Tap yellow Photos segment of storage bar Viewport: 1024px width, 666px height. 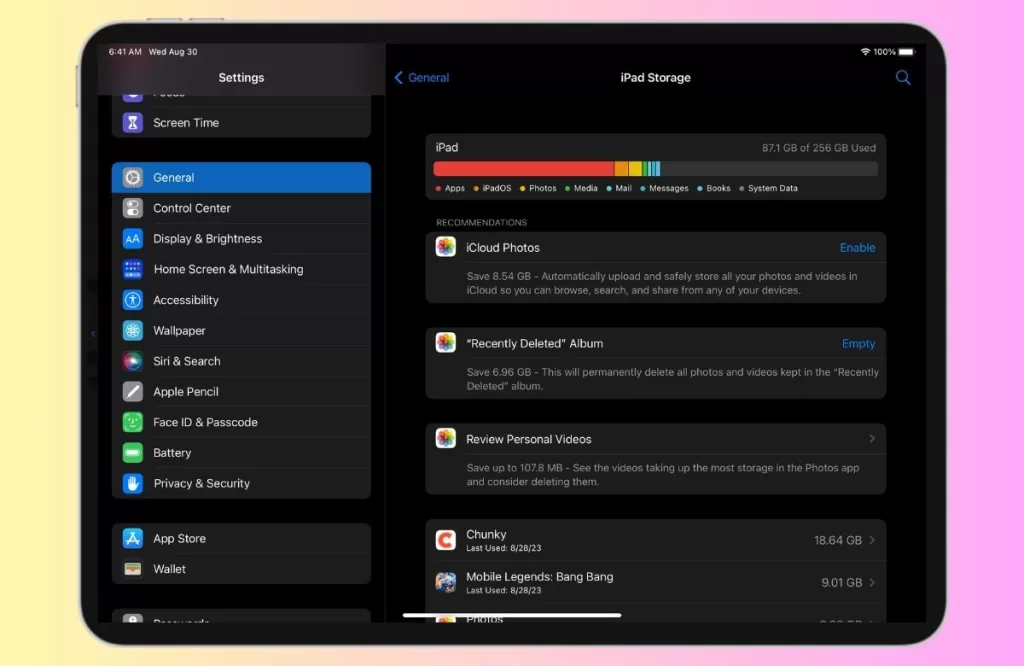(635, 169)
